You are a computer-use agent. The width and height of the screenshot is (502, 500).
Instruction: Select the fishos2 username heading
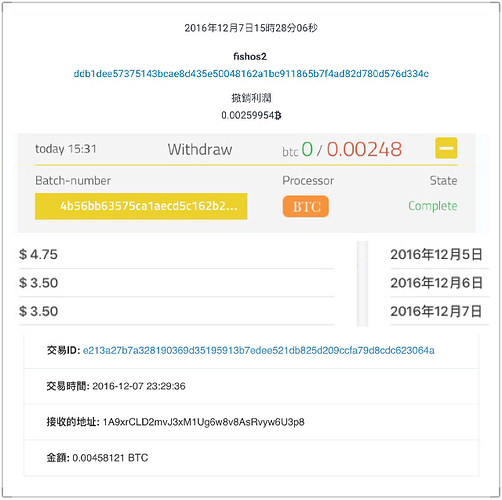click(x=250, y=57)
